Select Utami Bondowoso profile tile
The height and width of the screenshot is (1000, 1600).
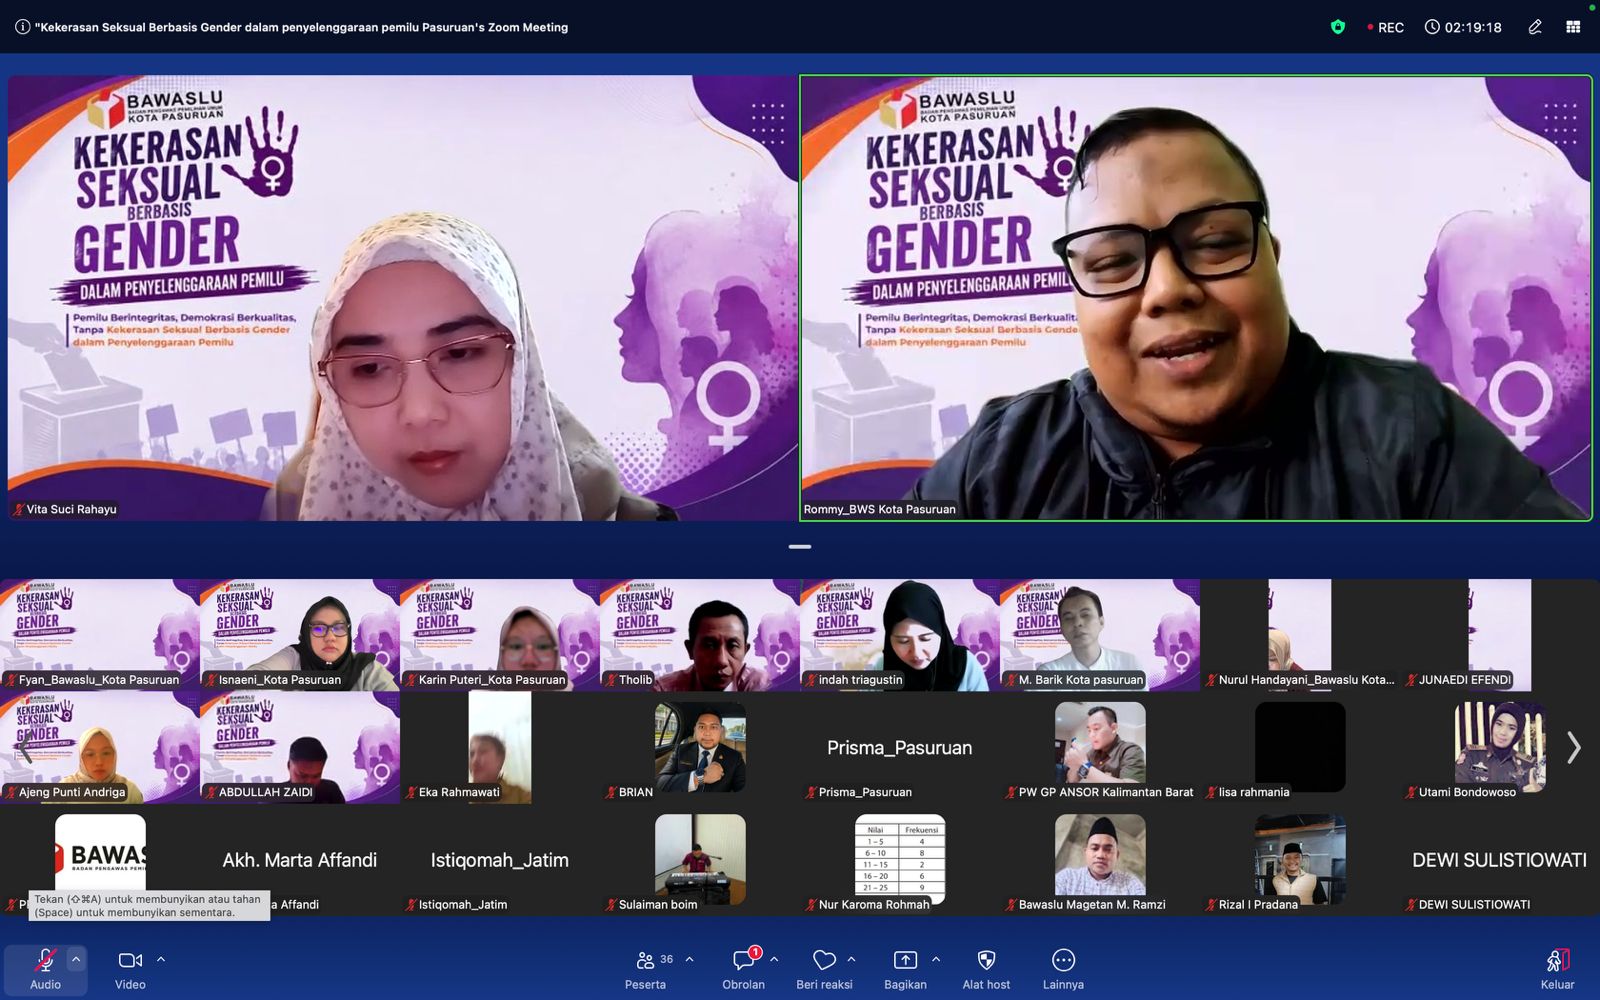tap(1500, 747)
